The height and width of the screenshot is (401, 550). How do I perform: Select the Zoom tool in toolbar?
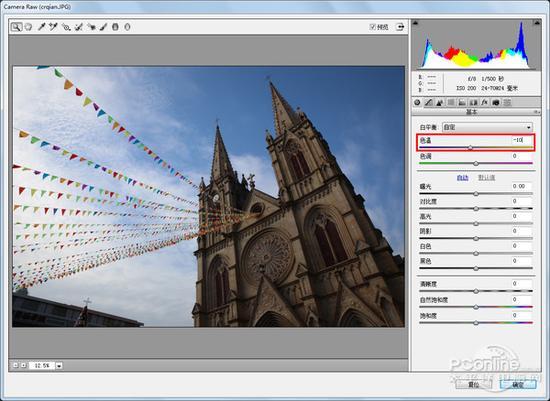tap(16, 27)
